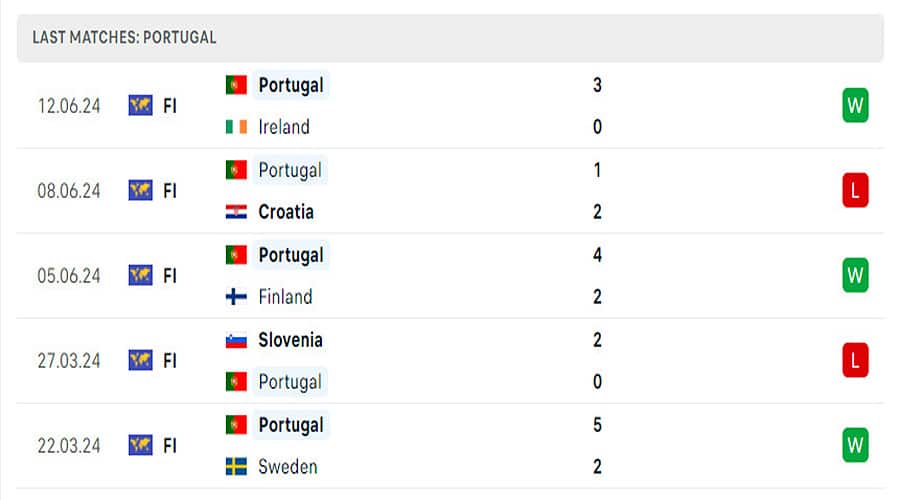This screenshot has width=900, height=500.
Task: Click green W badge for Sweden match
Action: pos(855,445)
